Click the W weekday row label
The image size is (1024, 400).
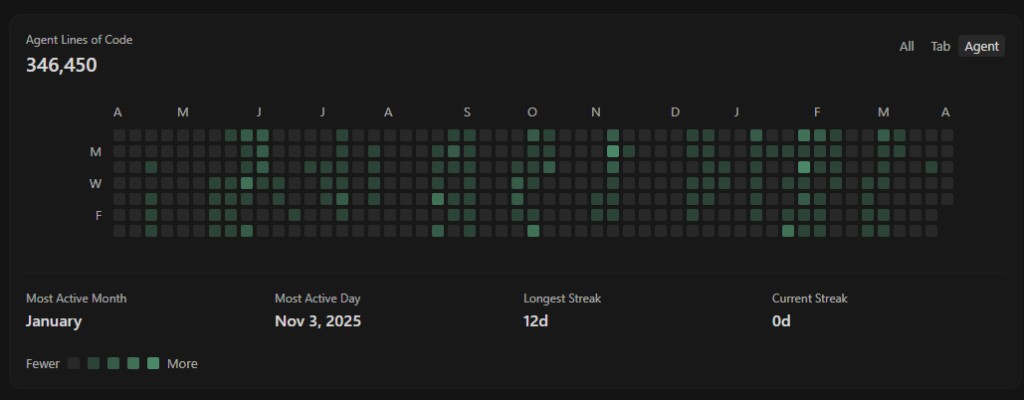(x=96, y=183)
